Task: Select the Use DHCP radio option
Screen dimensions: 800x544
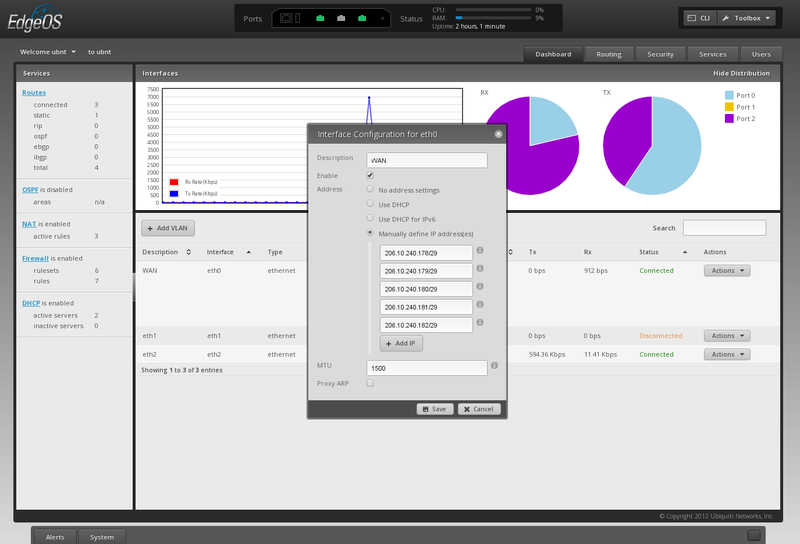Action: pos(370,203)
